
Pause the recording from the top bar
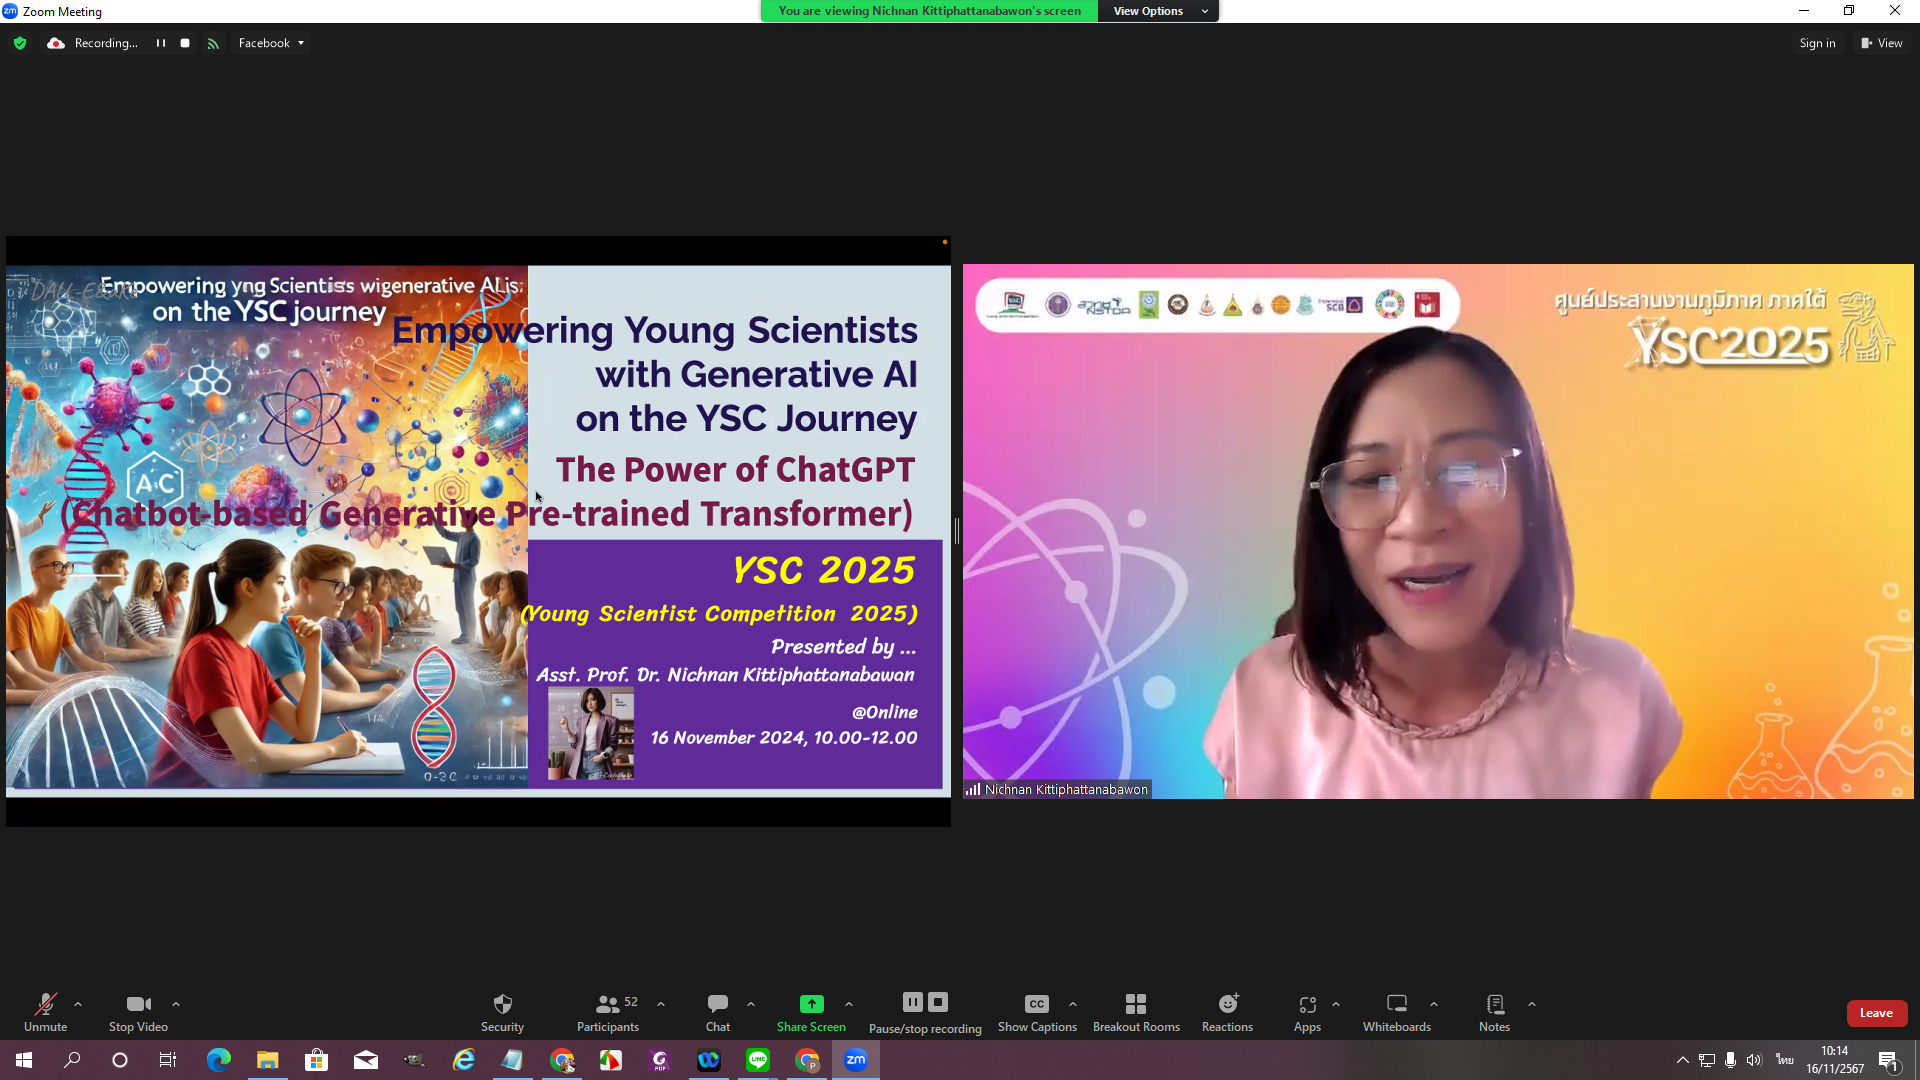[160, 43]
